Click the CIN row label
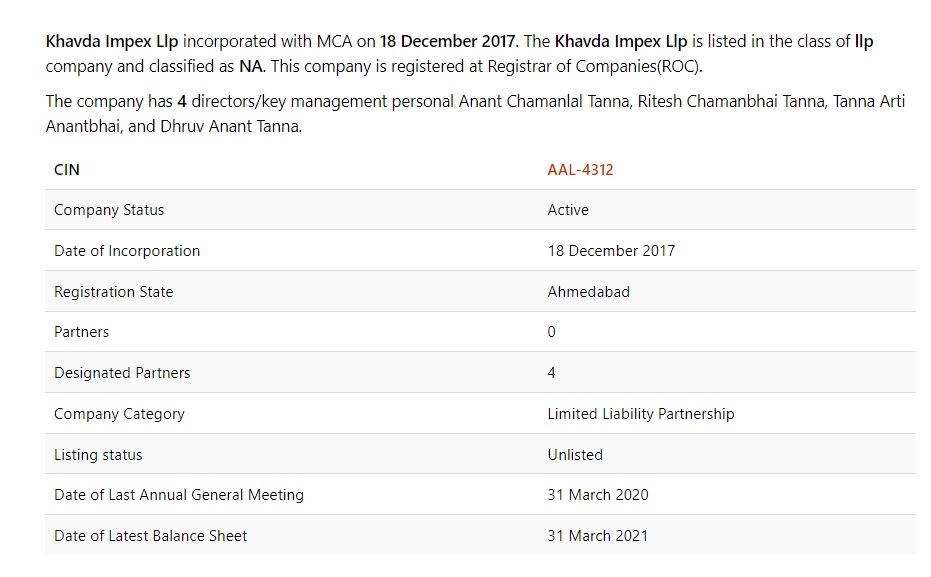Viewport: 931px width, 577px height. (x=67, y=170)
